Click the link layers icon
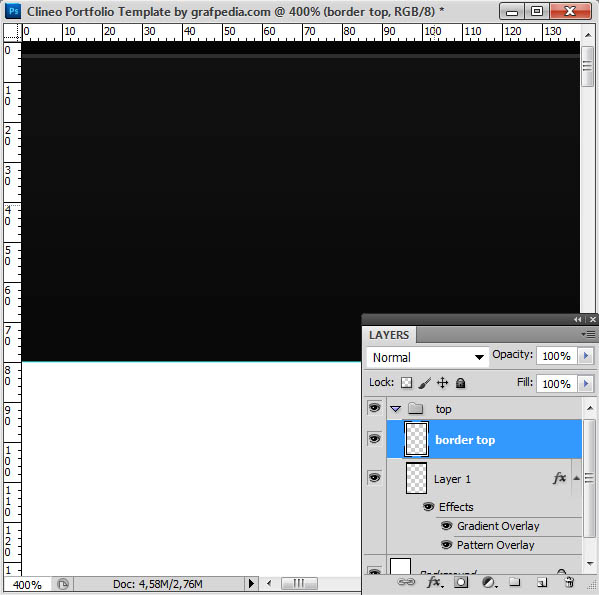 coord(406,582)
